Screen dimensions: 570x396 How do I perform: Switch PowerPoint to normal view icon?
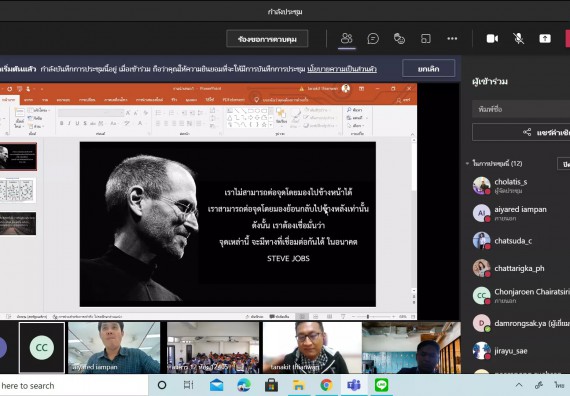coord(301,317)
